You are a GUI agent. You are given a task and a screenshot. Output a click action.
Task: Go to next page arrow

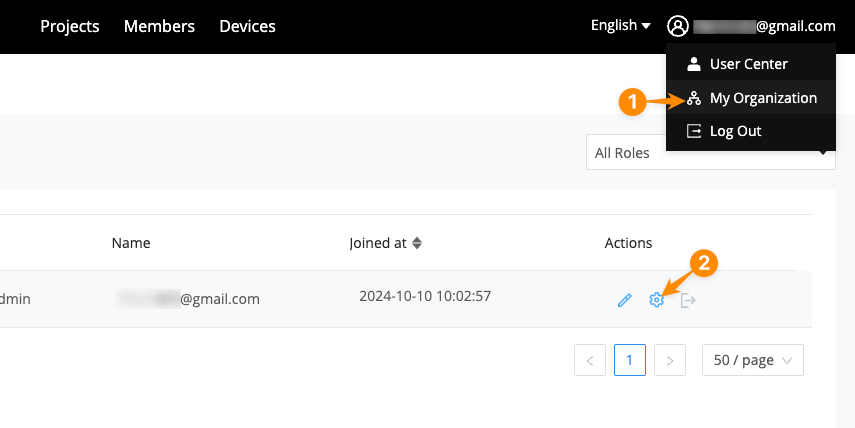[670, 360]
